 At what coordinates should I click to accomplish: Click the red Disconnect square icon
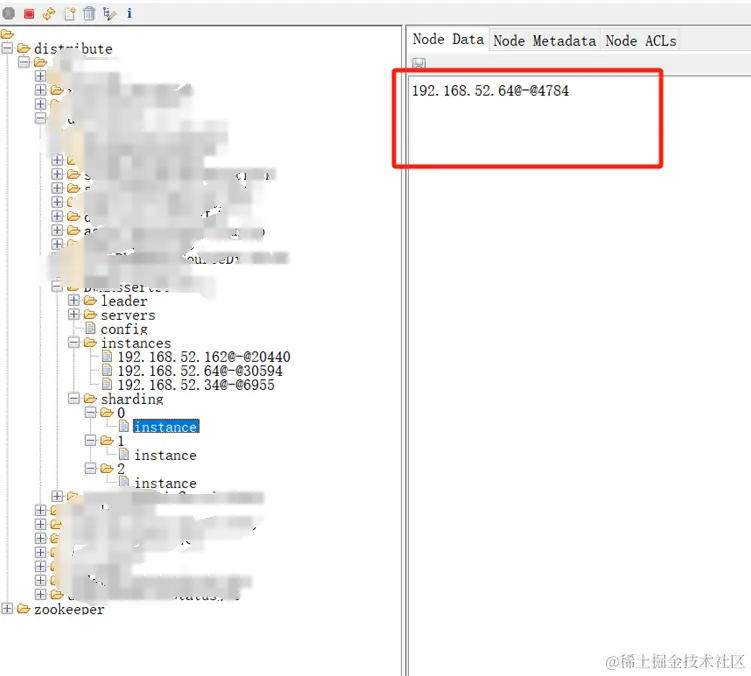[29, 14]
